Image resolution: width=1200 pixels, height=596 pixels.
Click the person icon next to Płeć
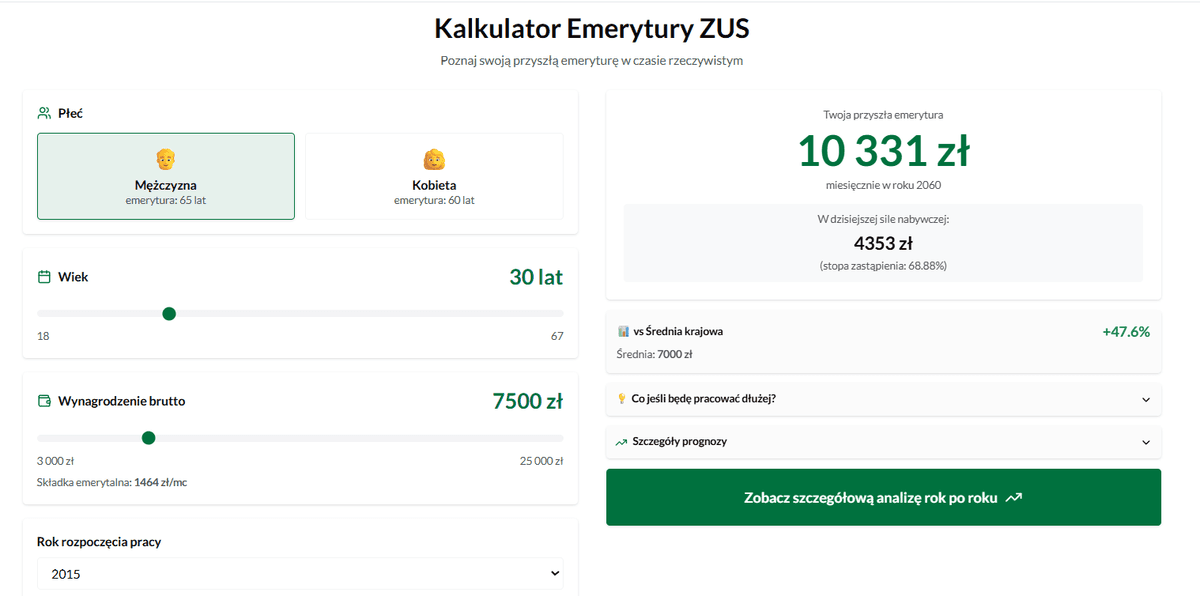point(42,112)
